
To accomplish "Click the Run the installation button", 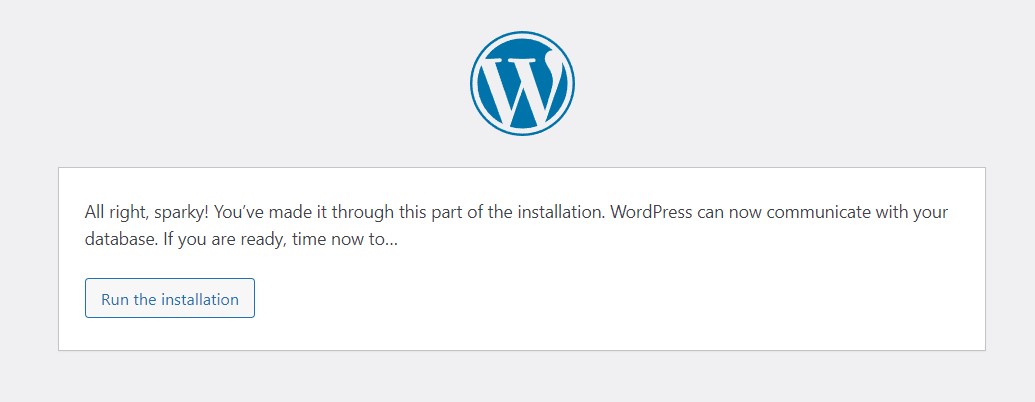I will pos(170,299).
